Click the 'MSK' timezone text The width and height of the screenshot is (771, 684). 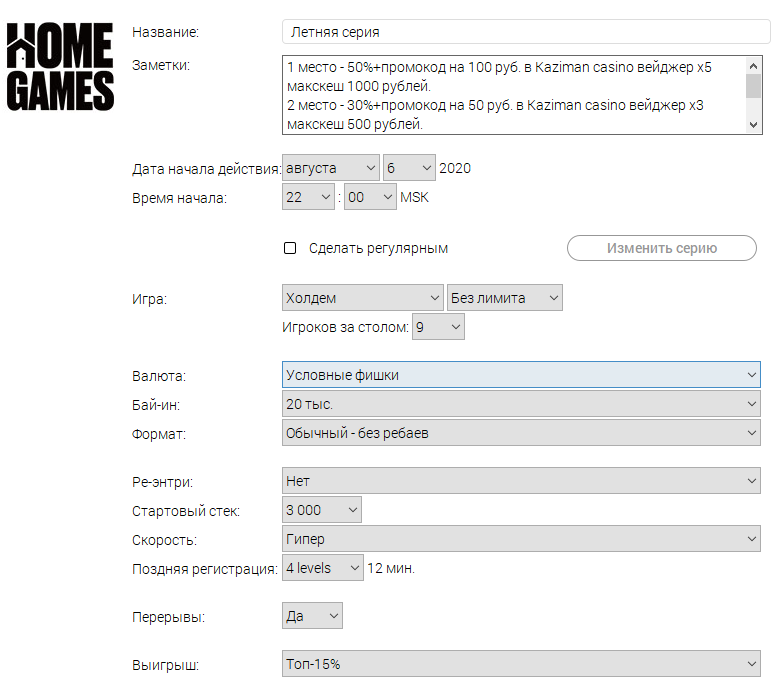click(414, 197)
